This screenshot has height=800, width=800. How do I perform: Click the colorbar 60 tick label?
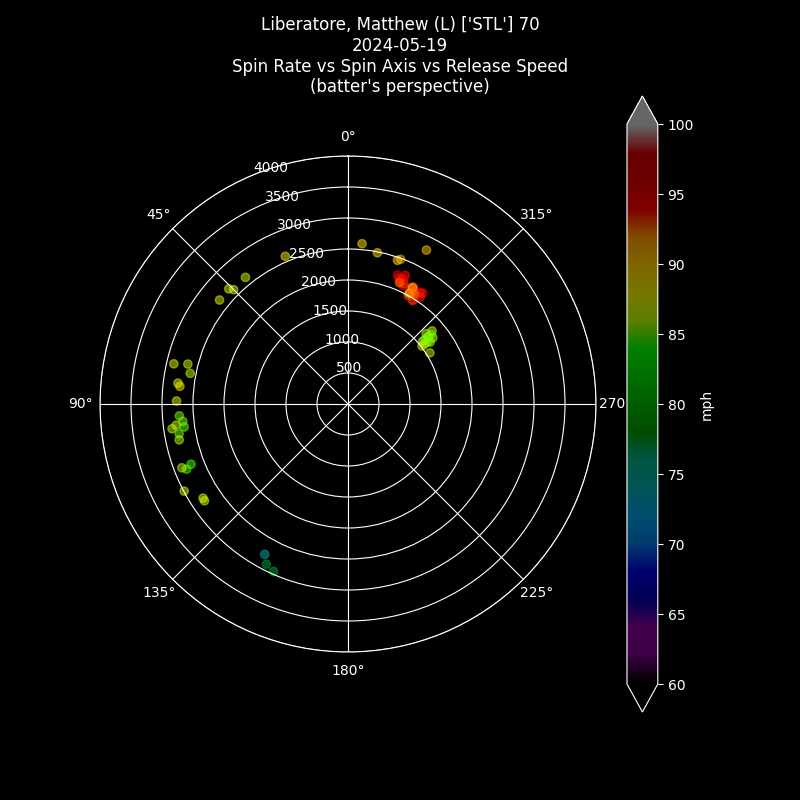click(676, 685)
